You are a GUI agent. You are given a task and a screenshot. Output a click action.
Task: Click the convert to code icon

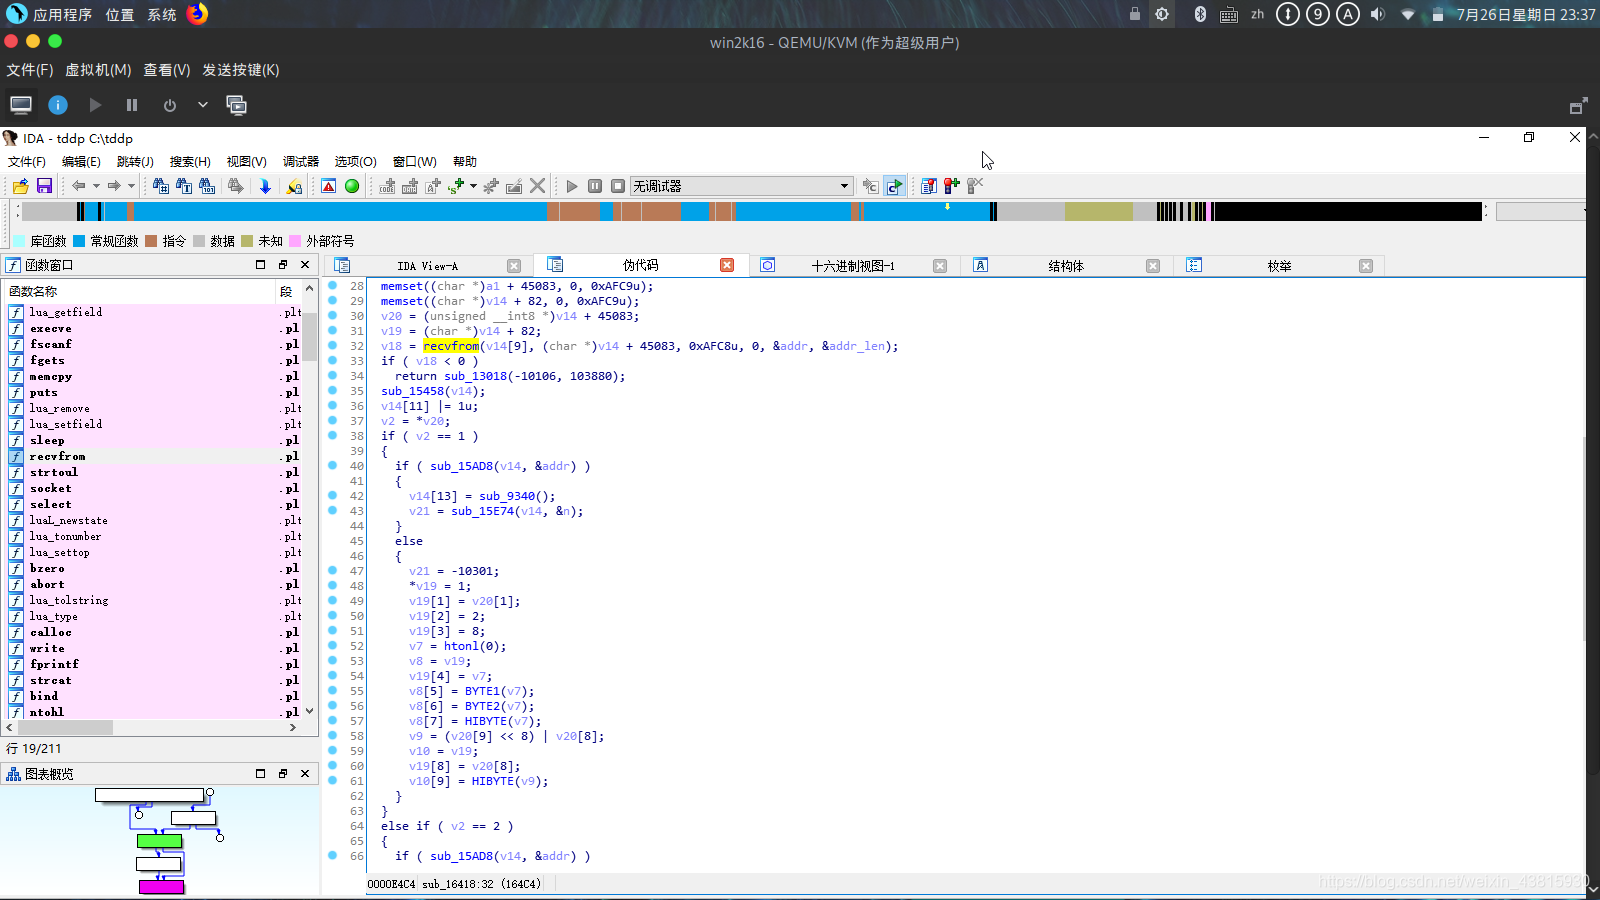tap(387, 186)
